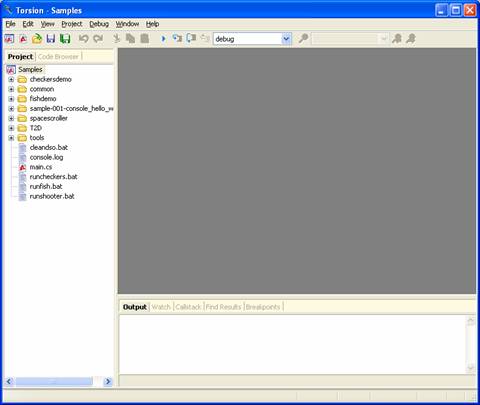This screenshot has width=480, height=405.
Task: Expand the T2D folder node
Action: click(11, 128)
